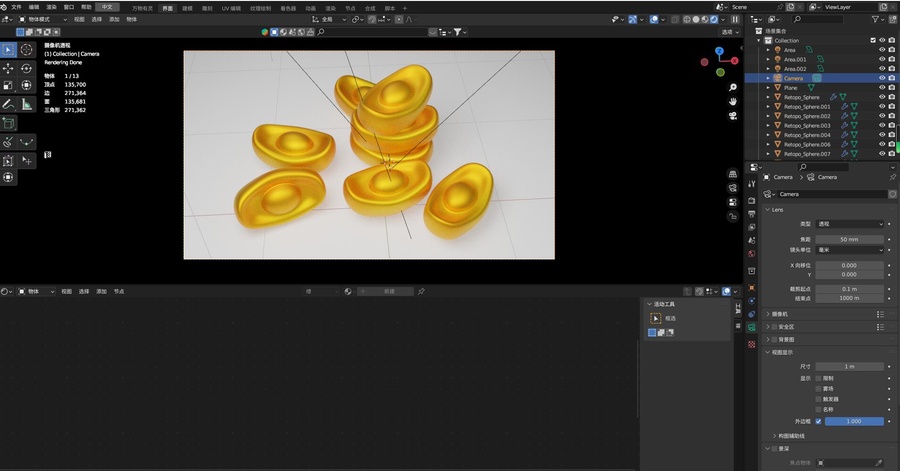
Task: Select the Measure ruler tool
Action: [26, 104]
